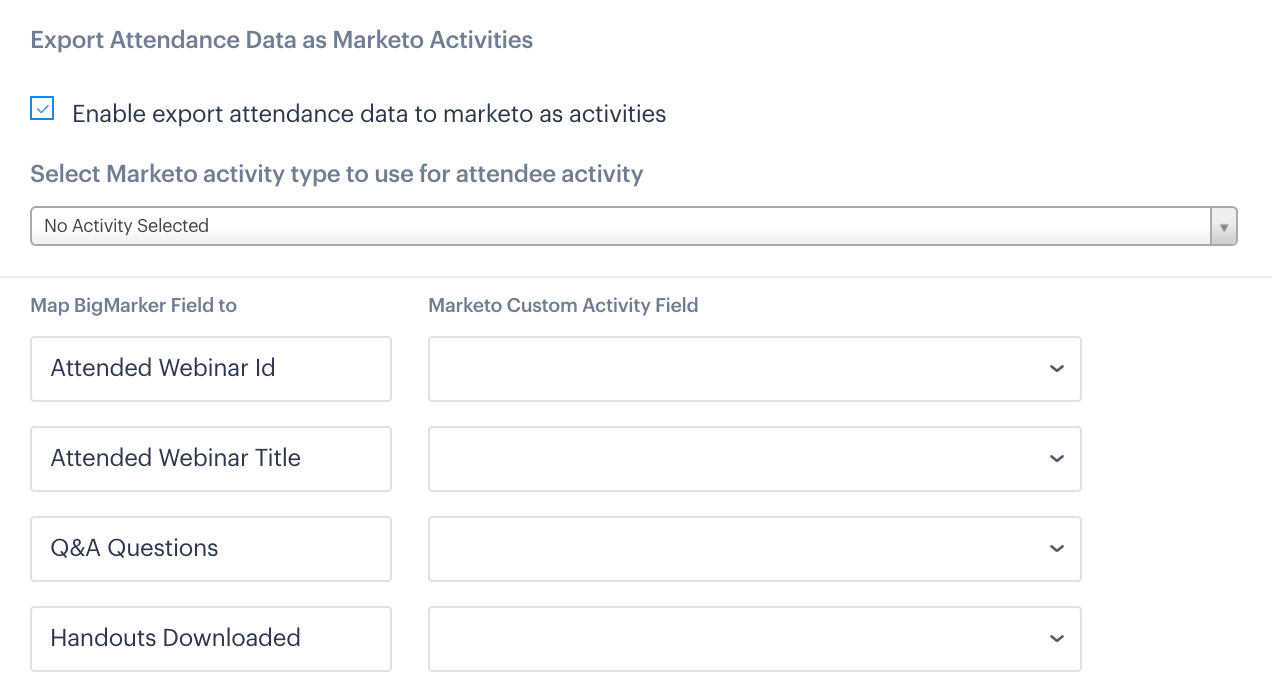Select the Attended Webinar Id field
1272x686 pixels.
(211, 369)
